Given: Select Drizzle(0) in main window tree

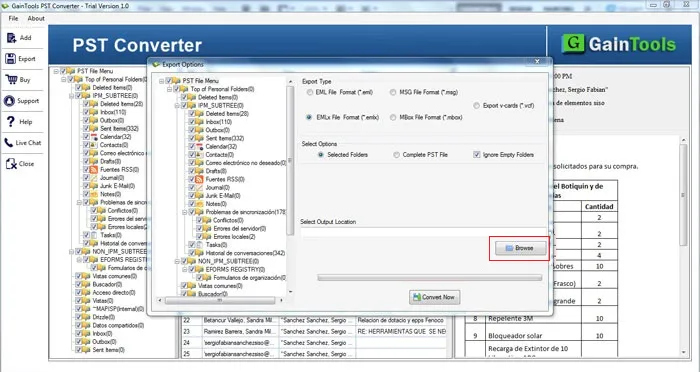Looking at the screenshot, I should pyautogui.click(x=103, y=317).
